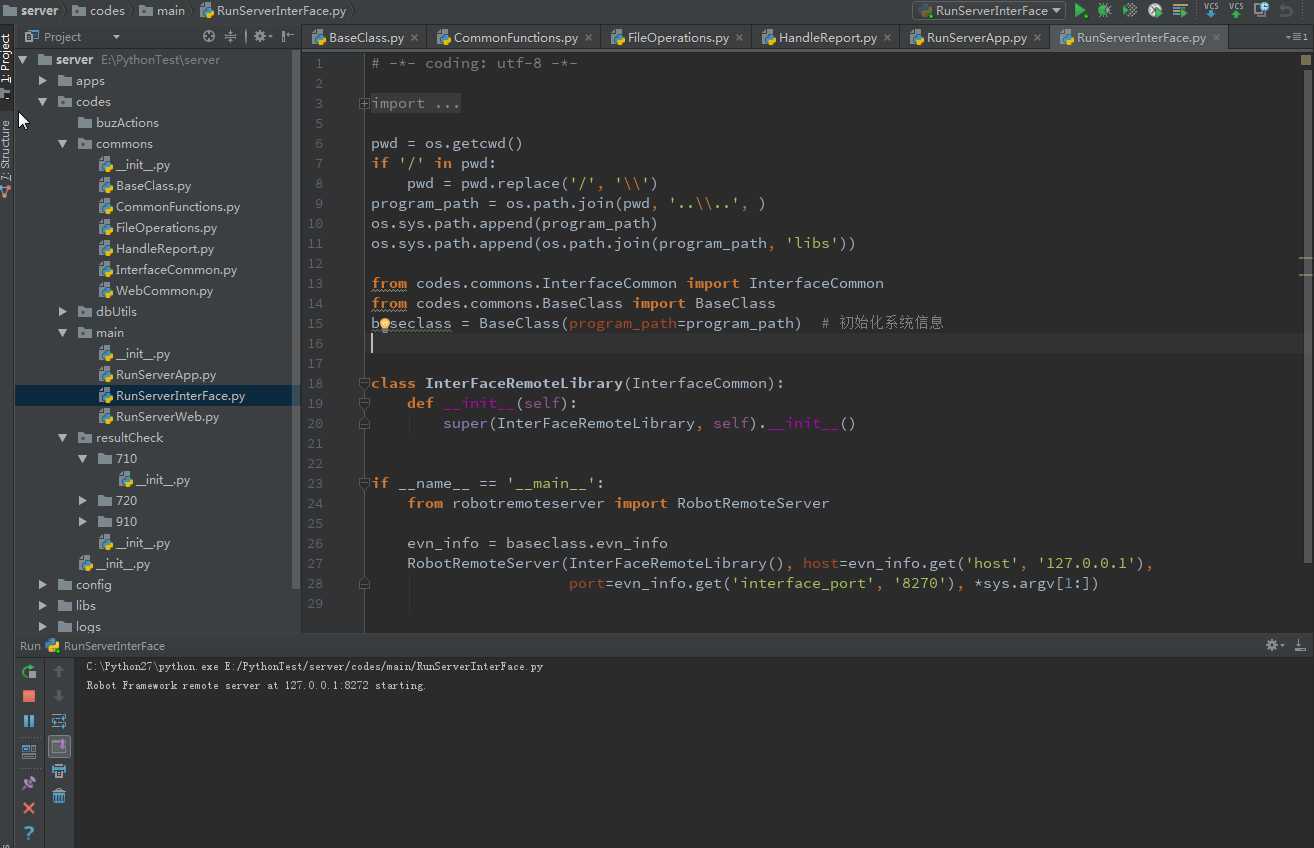Viewport: 1314px width, 848px height.
Task: Collapse the resultCheck folder
Action: pyautogui.click(x=63, y=438)
